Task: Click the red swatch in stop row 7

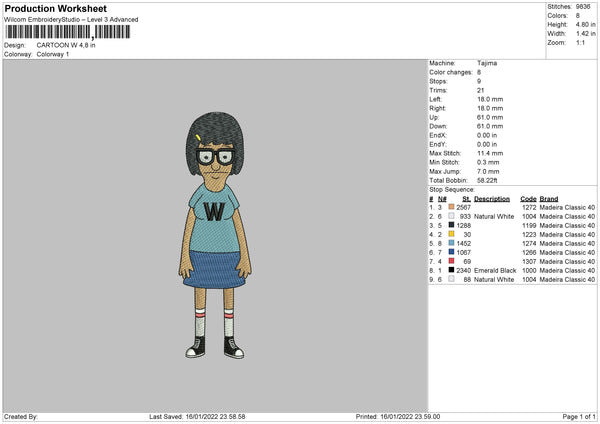Action: [x=451, y=261]
